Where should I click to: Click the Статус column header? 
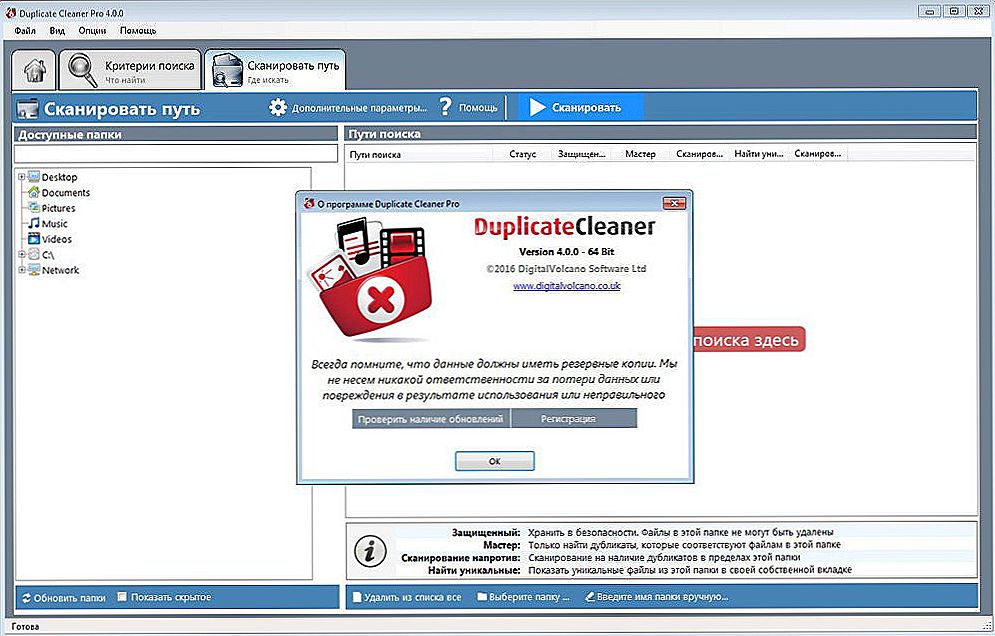522,154
